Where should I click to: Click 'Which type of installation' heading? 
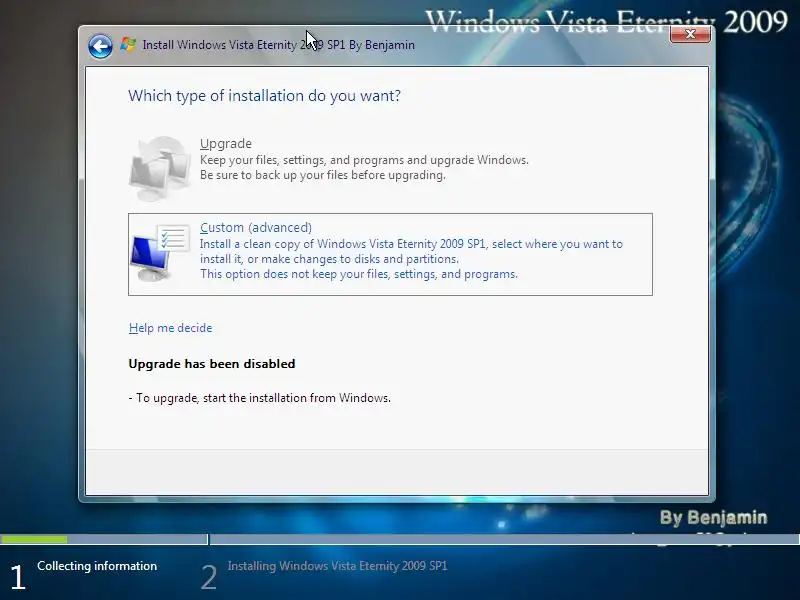click(x=264, y=96)
